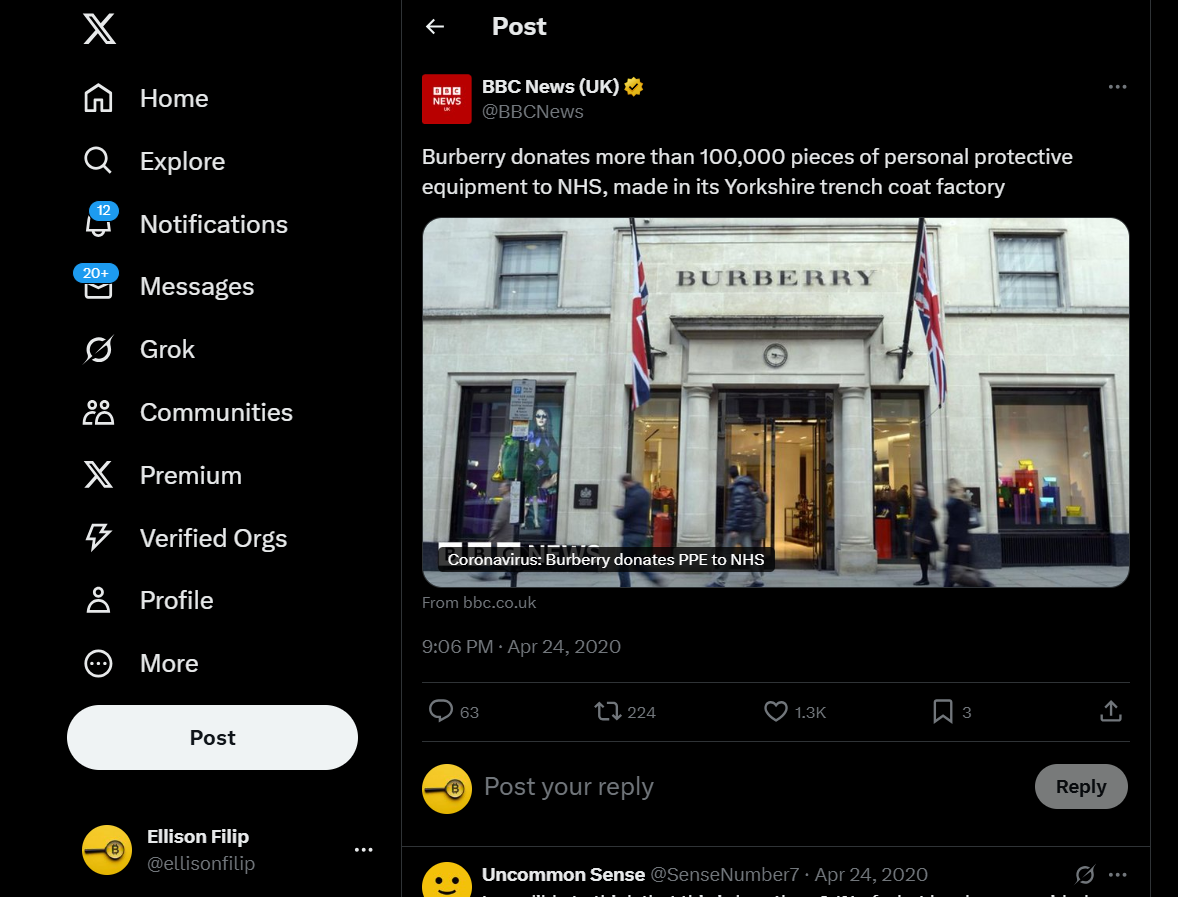This screenshot has width=1178, height=897.
Task: Open Messages envelope in sidebar
Action: pos(98,286)
